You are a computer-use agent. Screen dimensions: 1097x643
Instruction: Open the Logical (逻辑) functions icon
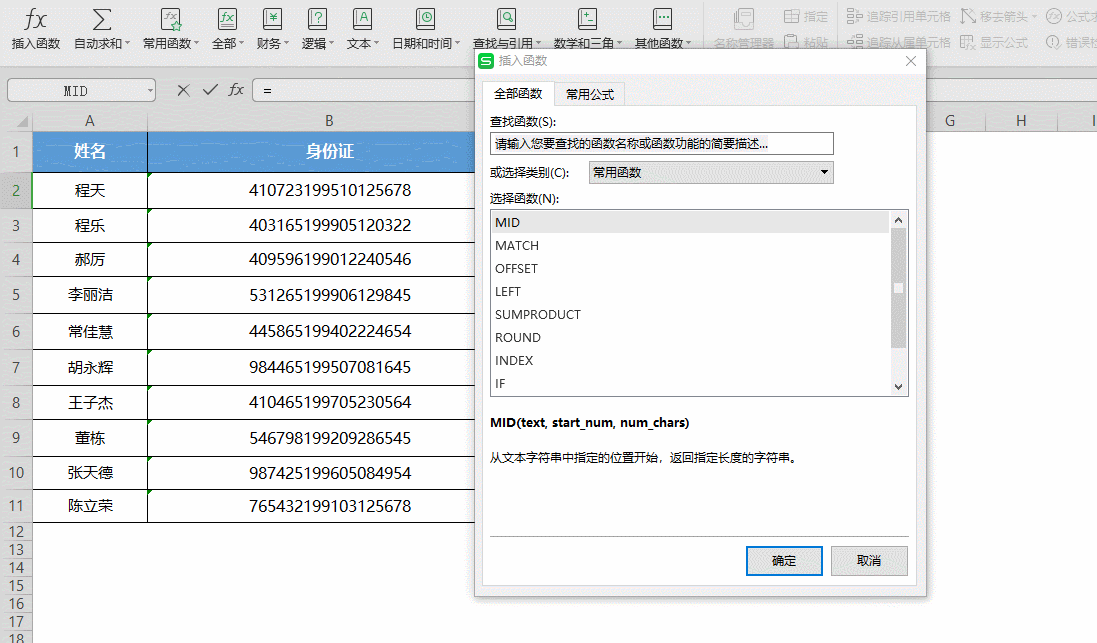(x=317, y=20)
